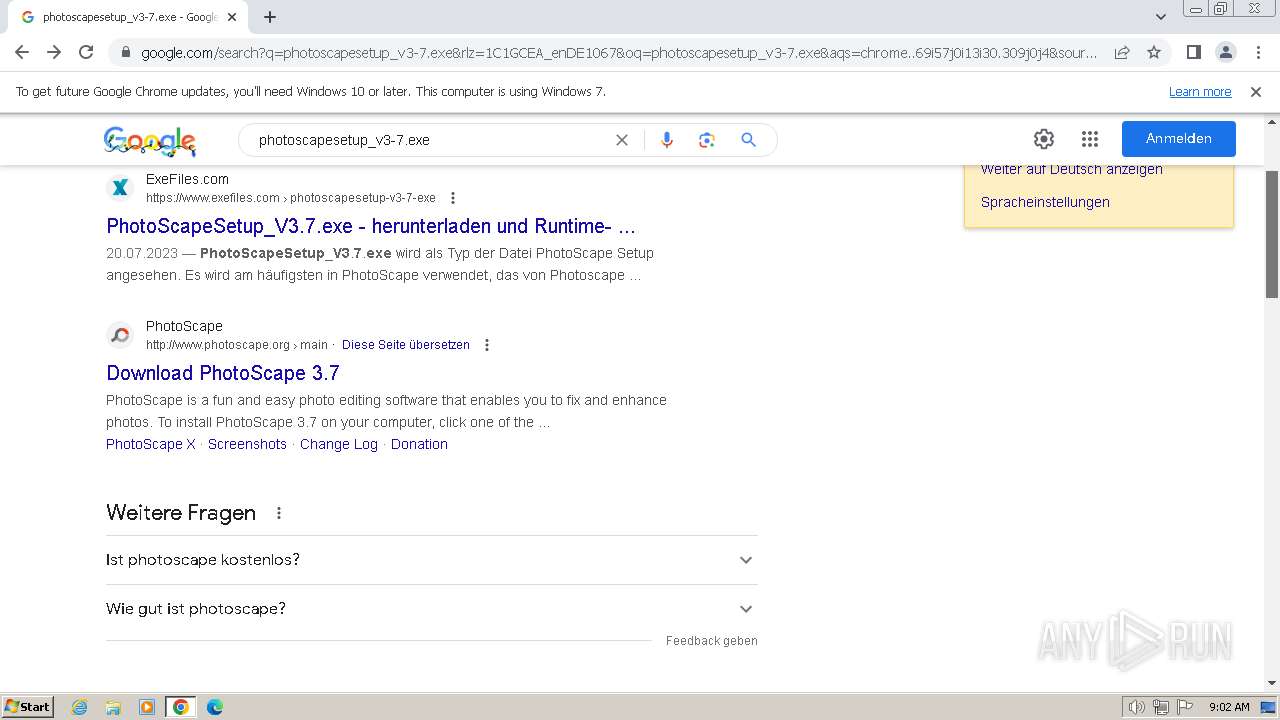Clear the search query with X
Viewport: 1280px width, 720px height.
point(622,140)
